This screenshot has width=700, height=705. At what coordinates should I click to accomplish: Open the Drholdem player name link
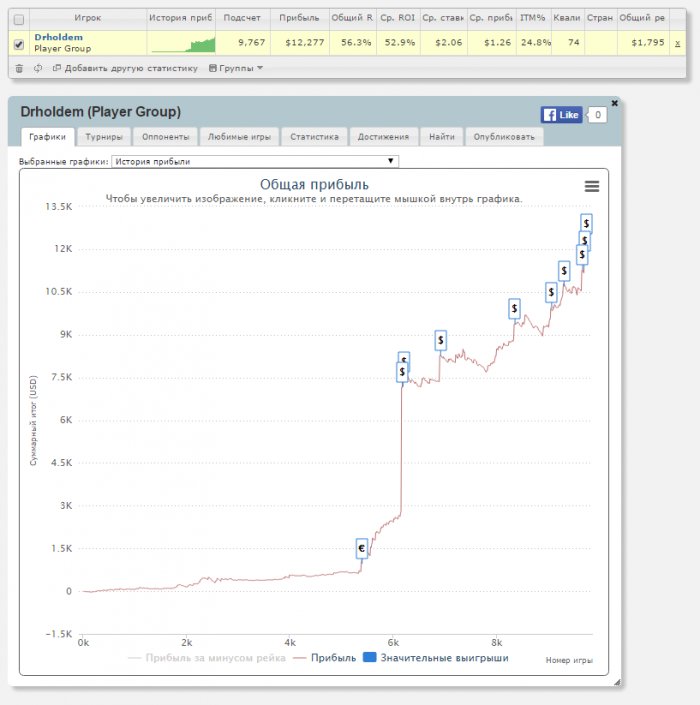(x=58, y=37)
